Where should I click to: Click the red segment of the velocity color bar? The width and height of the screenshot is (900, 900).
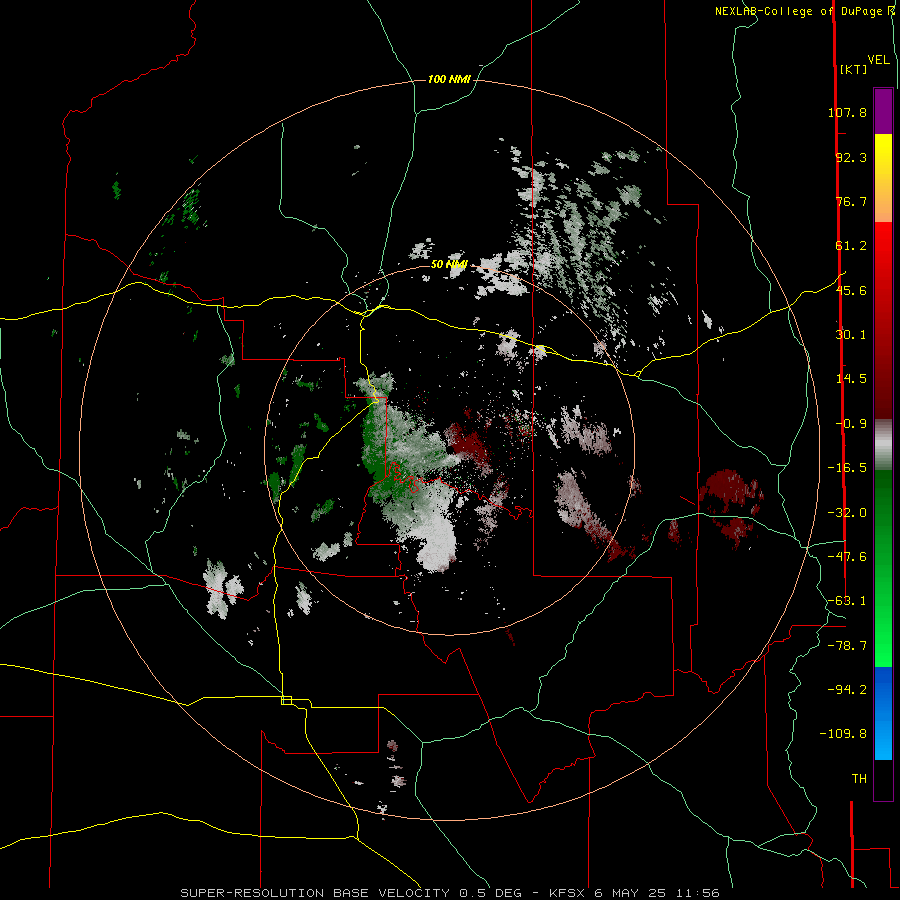883,320
